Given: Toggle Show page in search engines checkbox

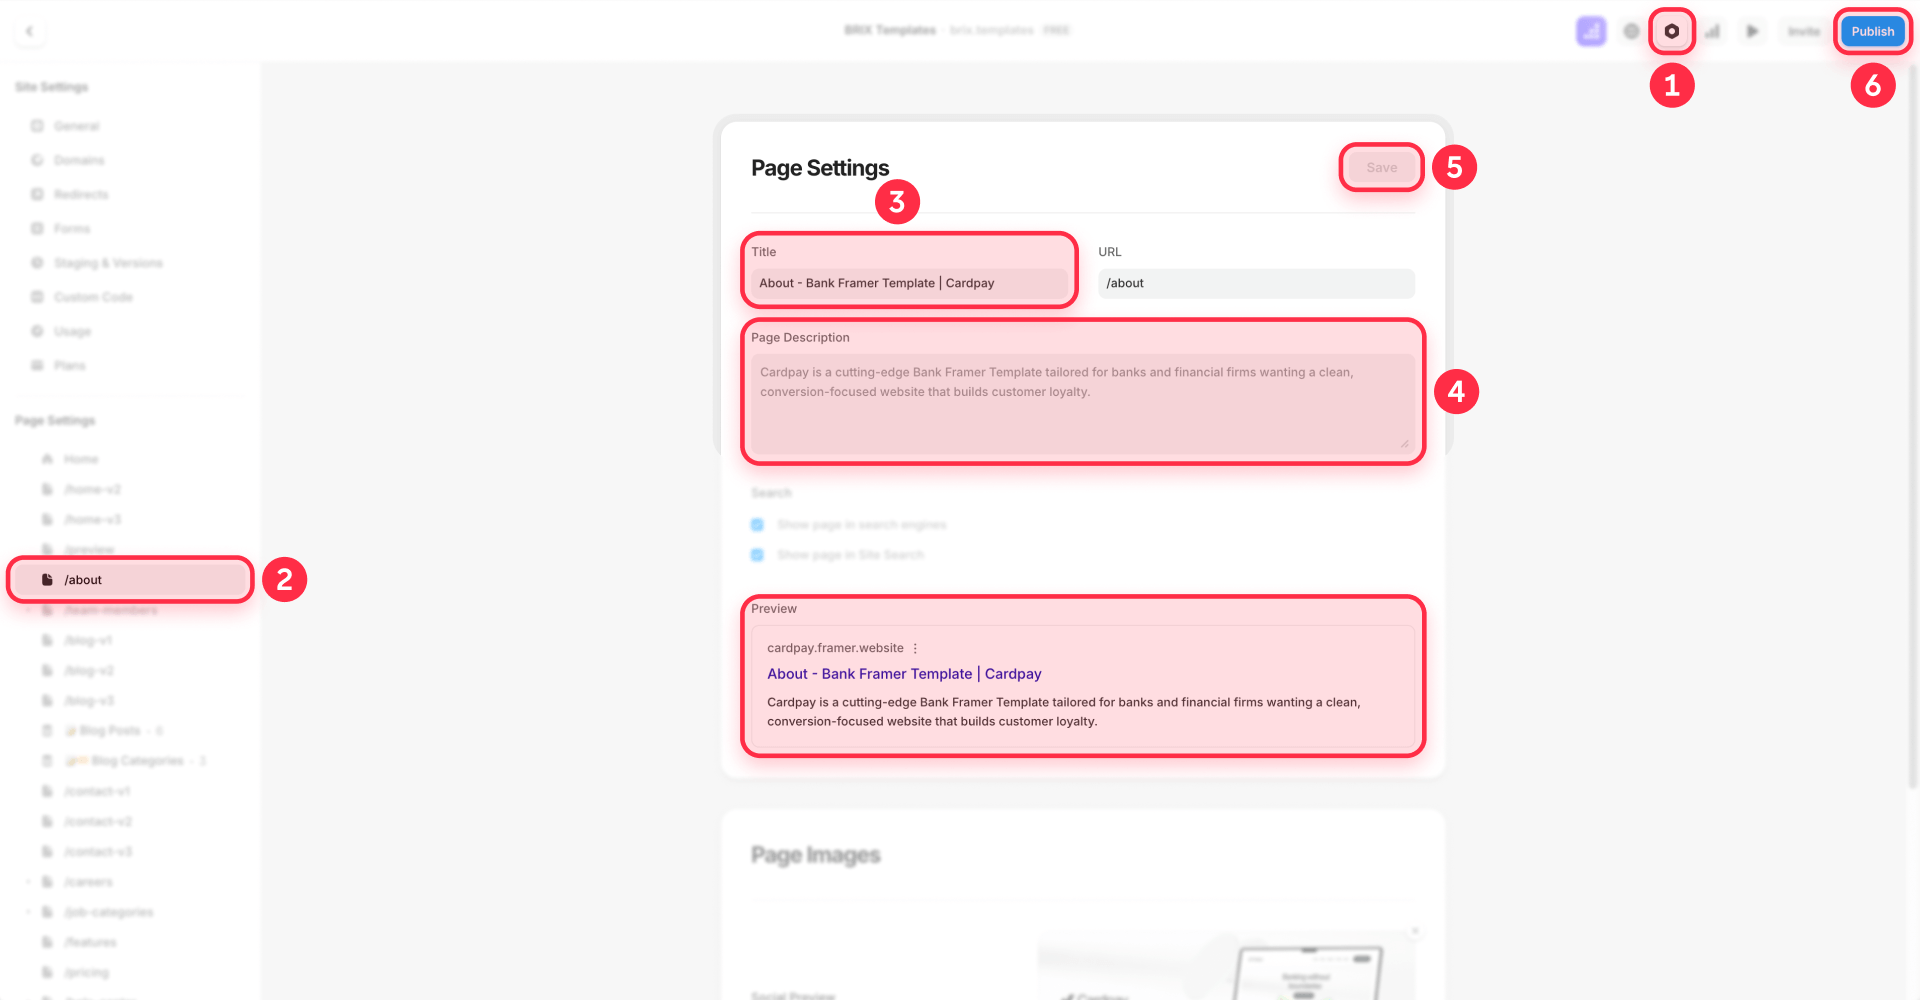Looking at the screenshot, I should (757, 525).
